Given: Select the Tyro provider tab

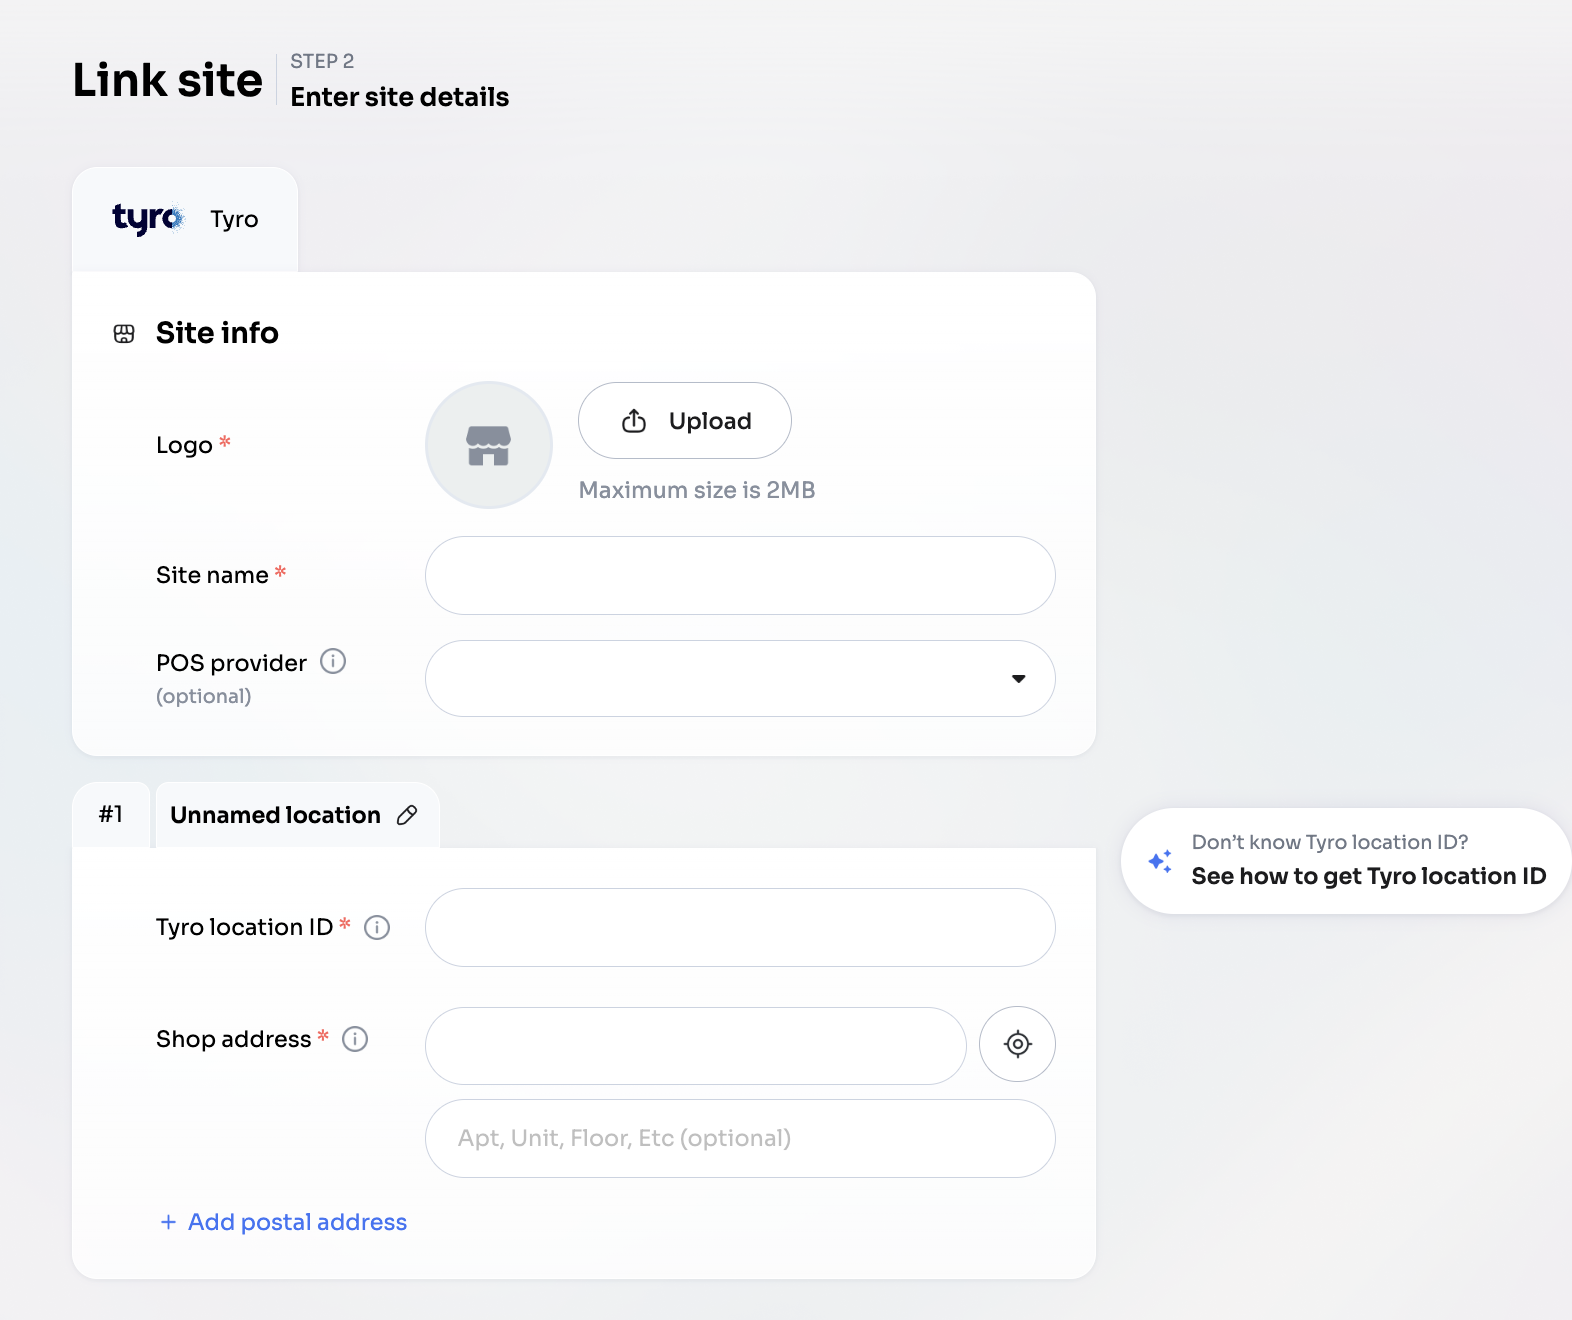Looking at the screenshot, I should coord(185,219).
